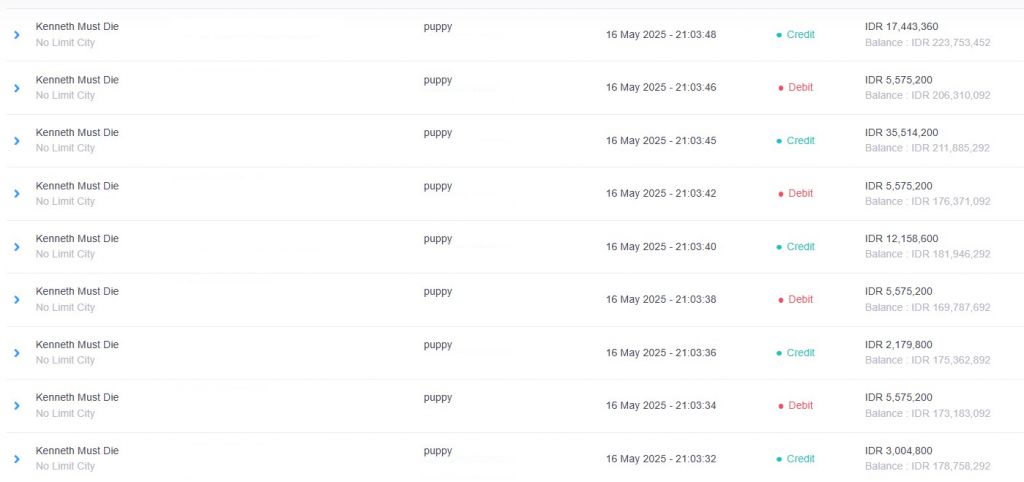Expand the 21:03:36 Credit row chevron
The image size is (1024, 482).
[x=17, y=353]
